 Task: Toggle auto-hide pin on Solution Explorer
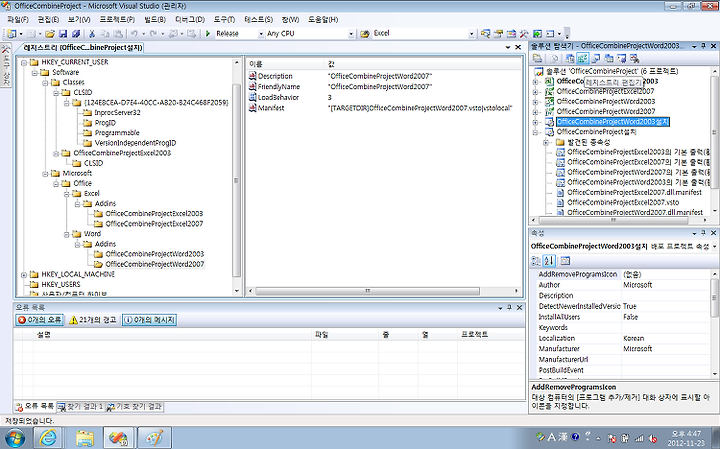click(703, 46)
